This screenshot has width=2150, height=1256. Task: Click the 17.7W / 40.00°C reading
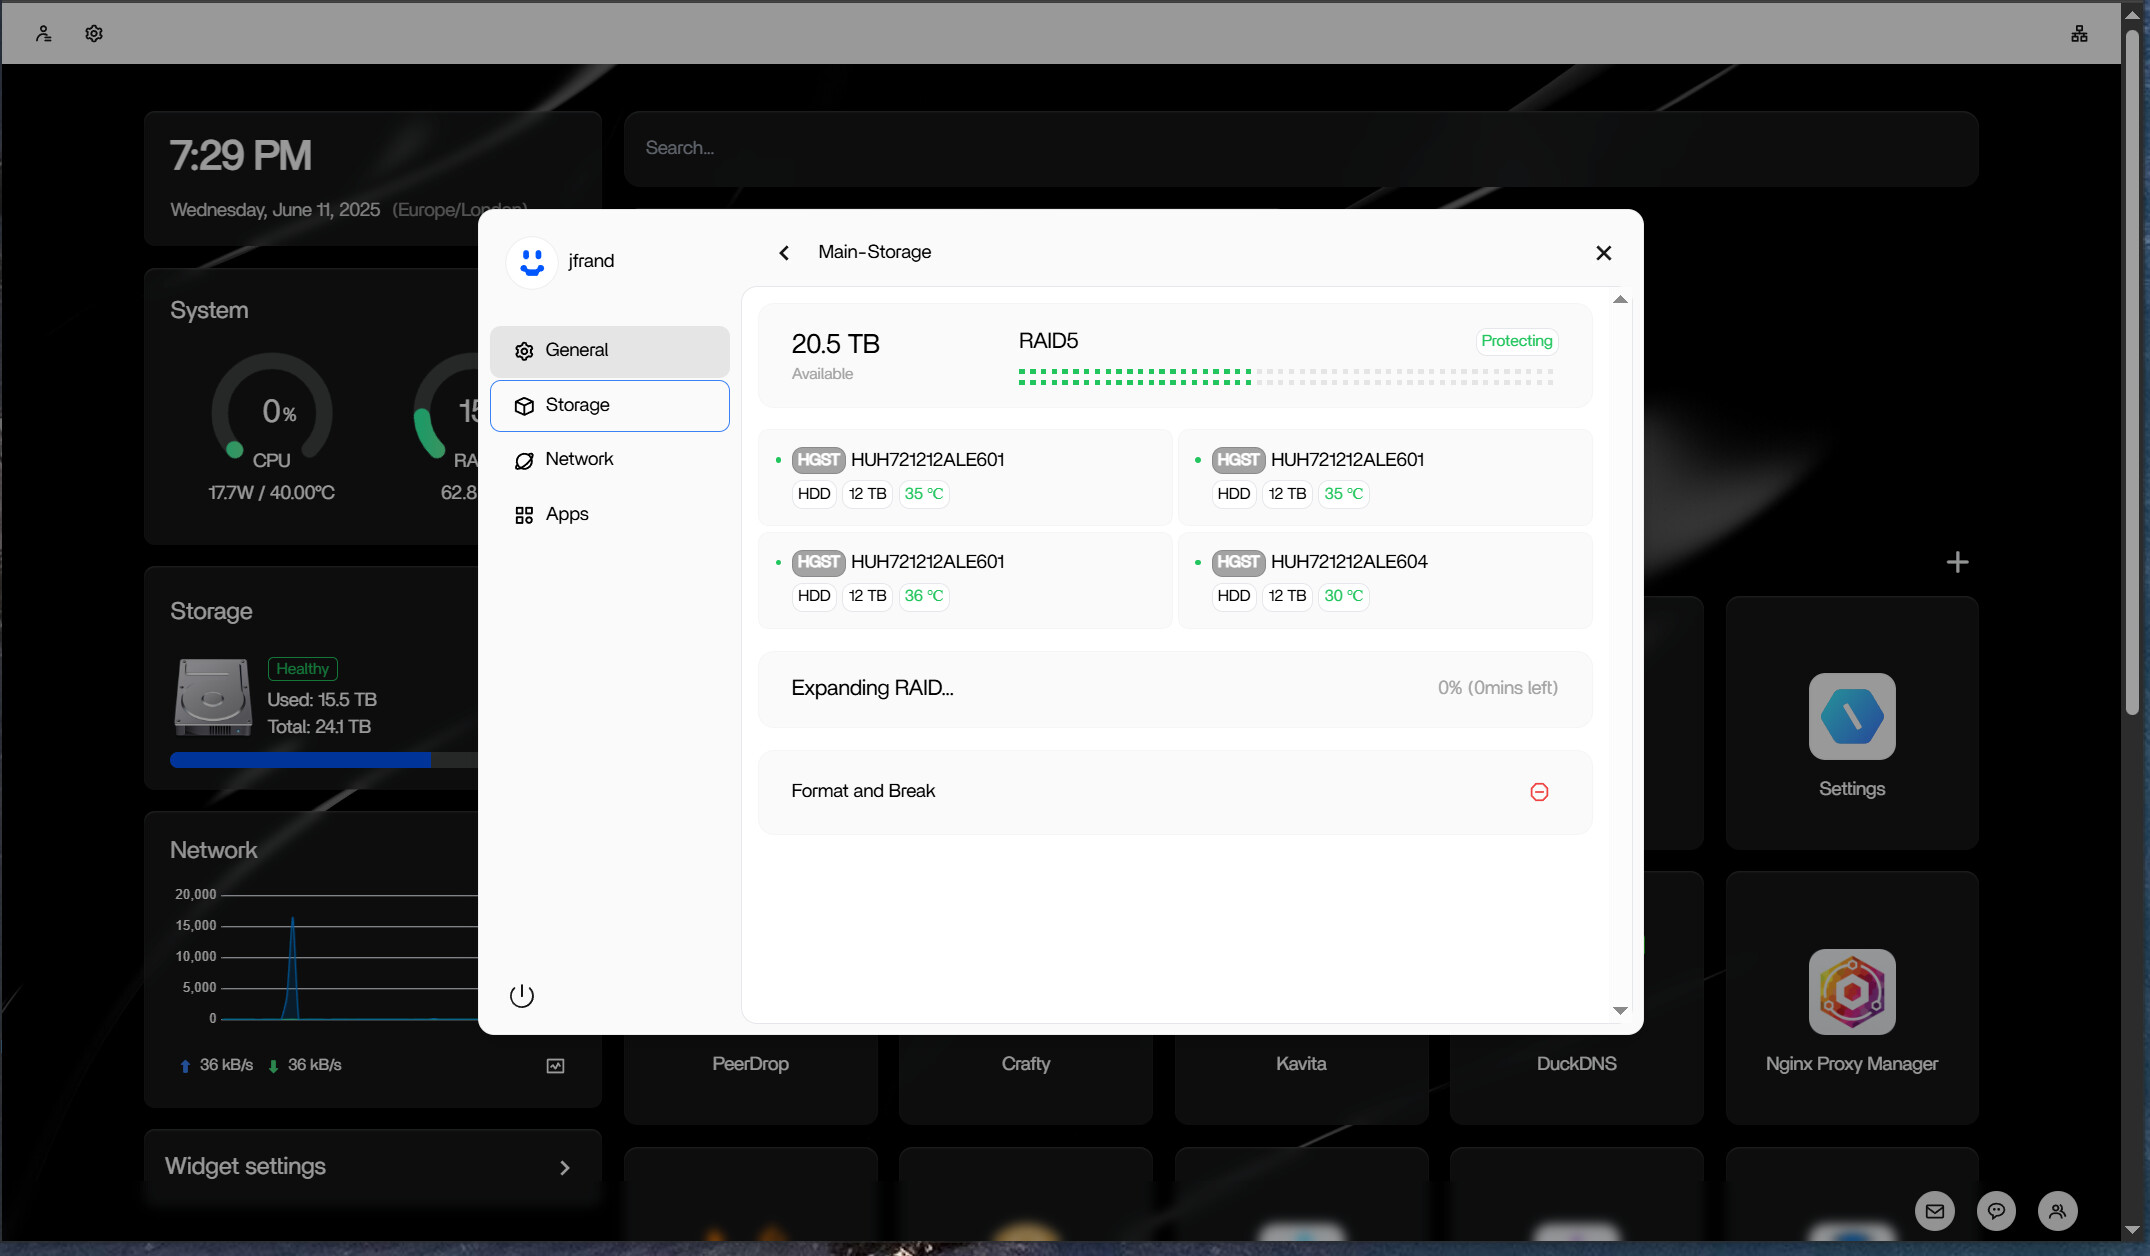[x=271, y=493]
